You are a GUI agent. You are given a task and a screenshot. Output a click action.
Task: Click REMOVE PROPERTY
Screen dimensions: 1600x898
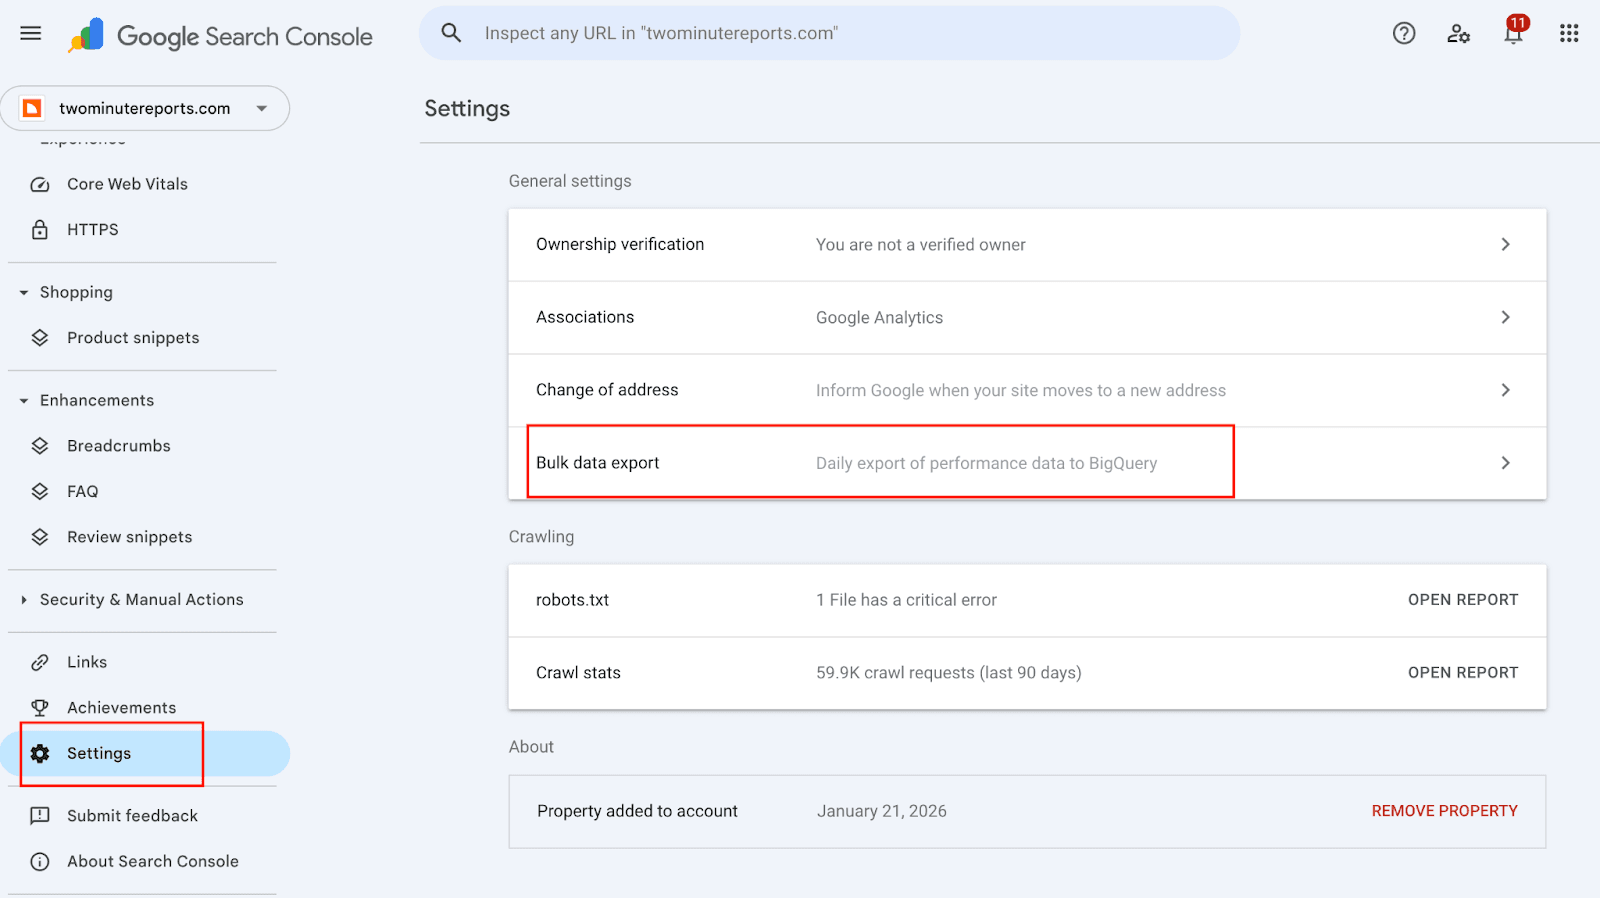pyautogui.click(x=1444, y=811)
